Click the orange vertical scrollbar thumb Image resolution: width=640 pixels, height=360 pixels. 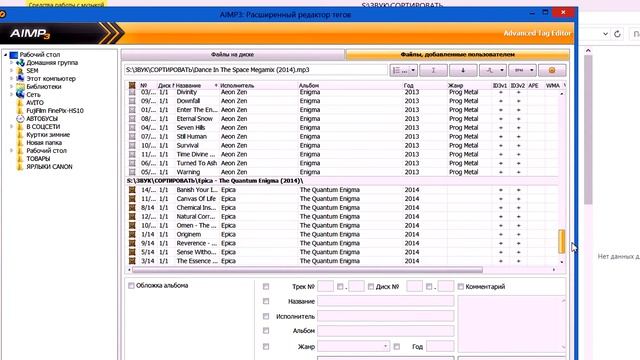[x=562, y=241]
